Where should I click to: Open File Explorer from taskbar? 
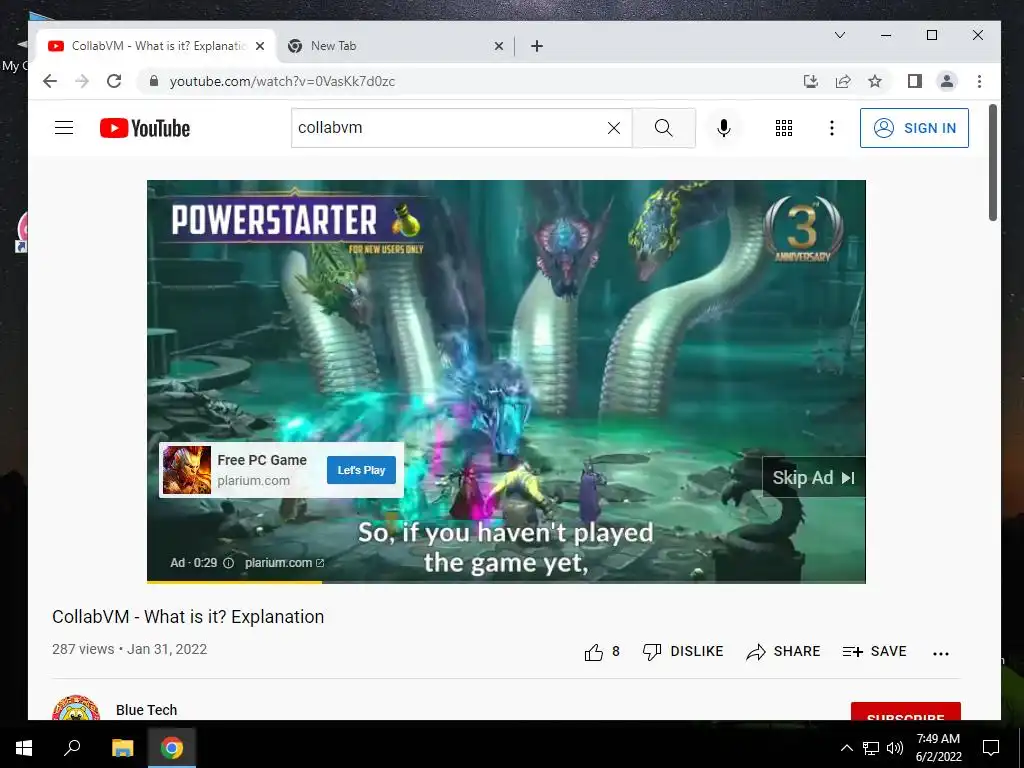(122, 748)
